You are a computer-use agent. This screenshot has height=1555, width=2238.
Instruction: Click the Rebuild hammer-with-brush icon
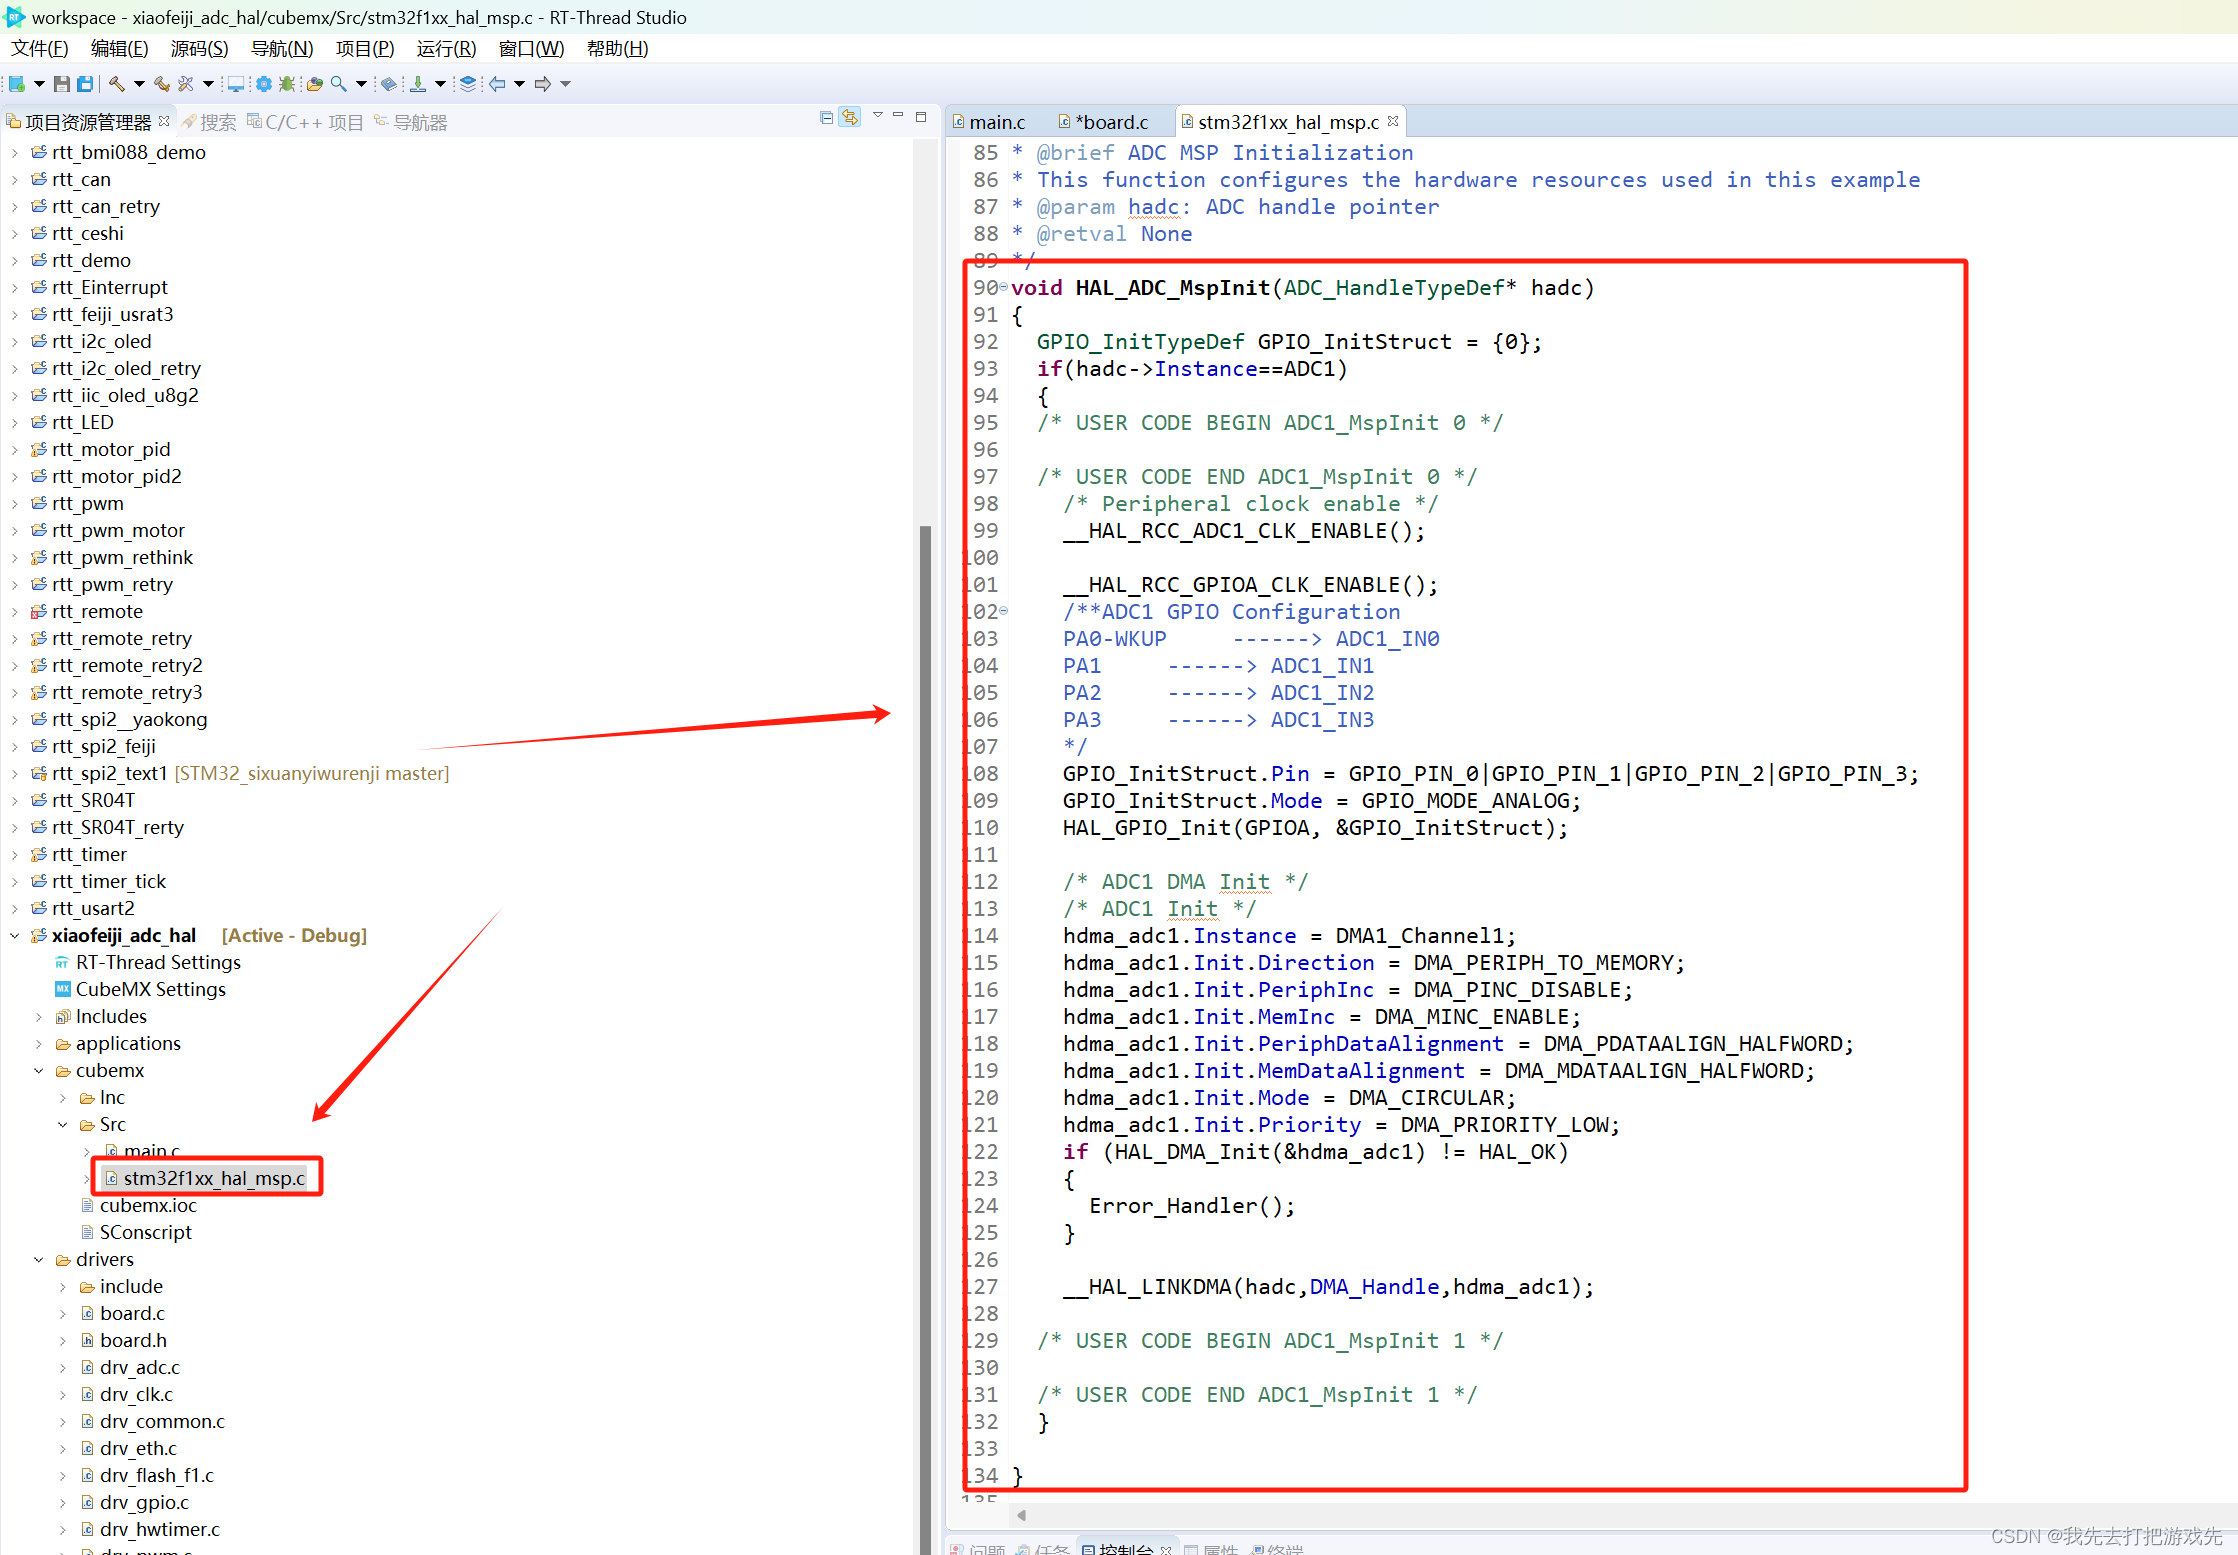coord(162,84)
